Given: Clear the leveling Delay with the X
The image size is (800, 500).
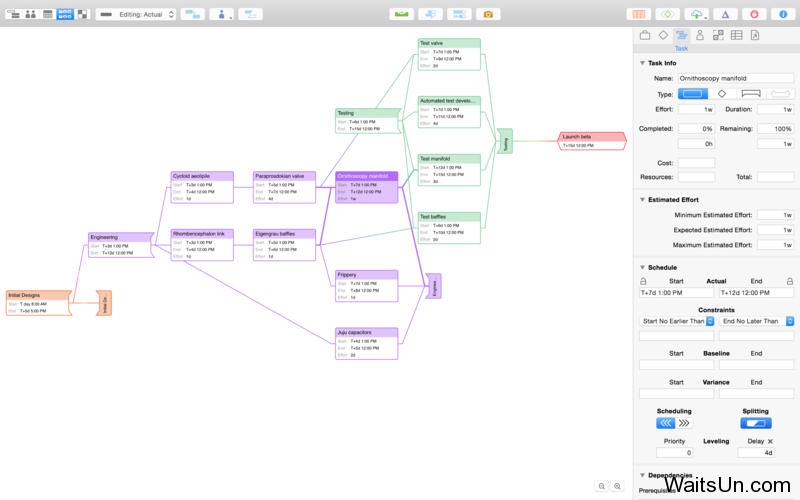Looking at the screenshot, I should pyautogui.click(x=770, y=441).
